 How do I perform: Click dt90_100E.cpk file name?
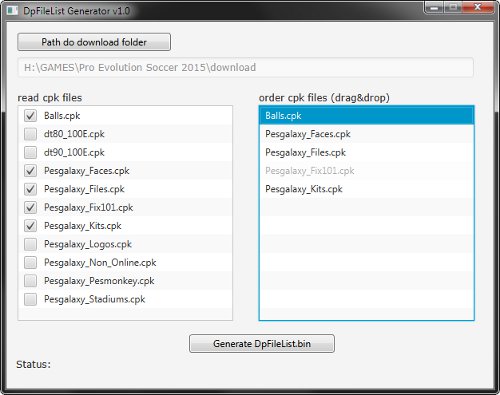point(74,152)
